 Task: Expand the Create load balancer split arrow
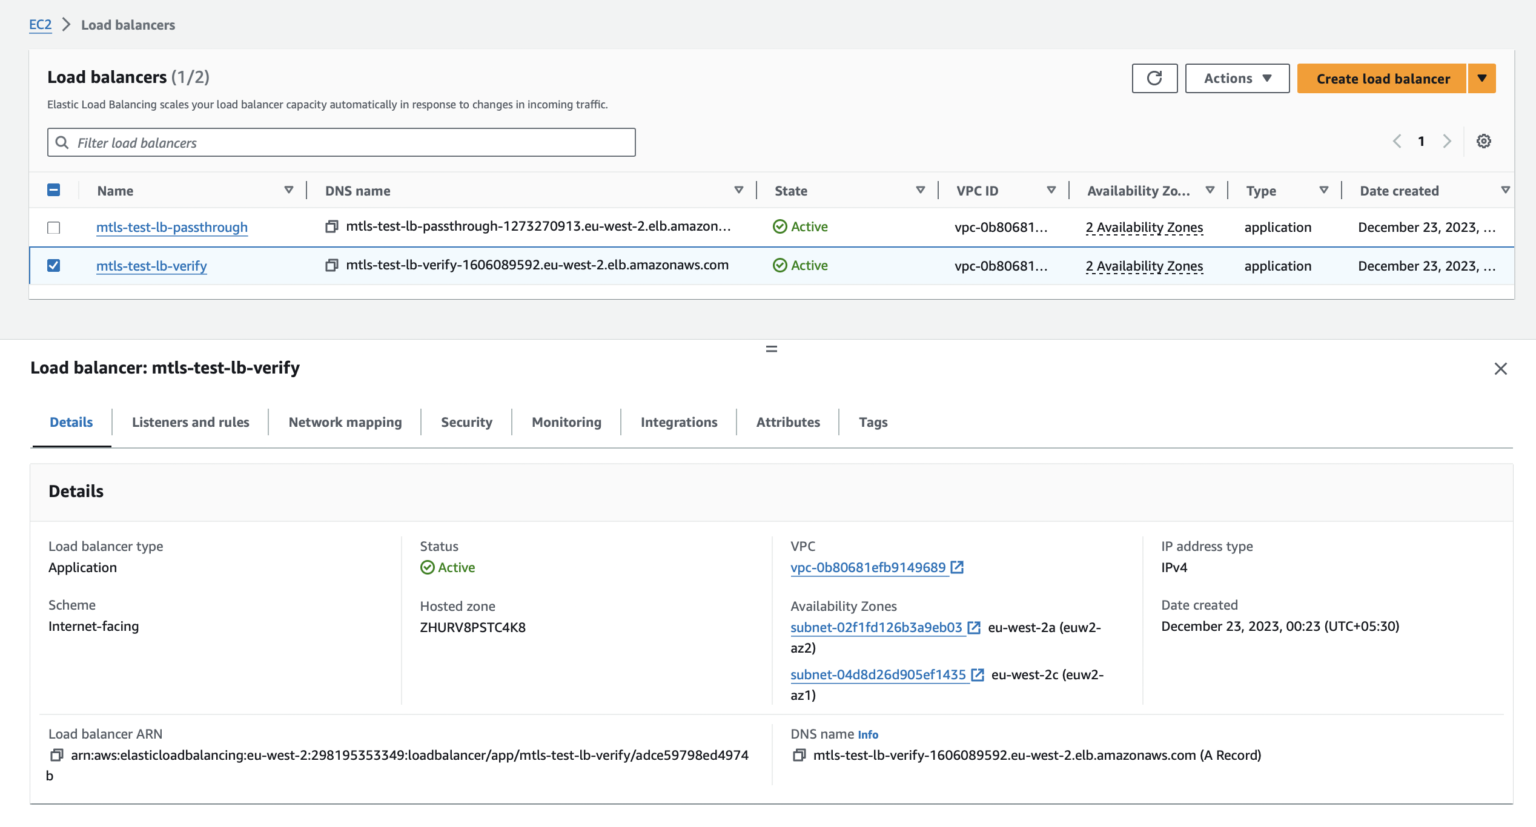[1482, 78]
